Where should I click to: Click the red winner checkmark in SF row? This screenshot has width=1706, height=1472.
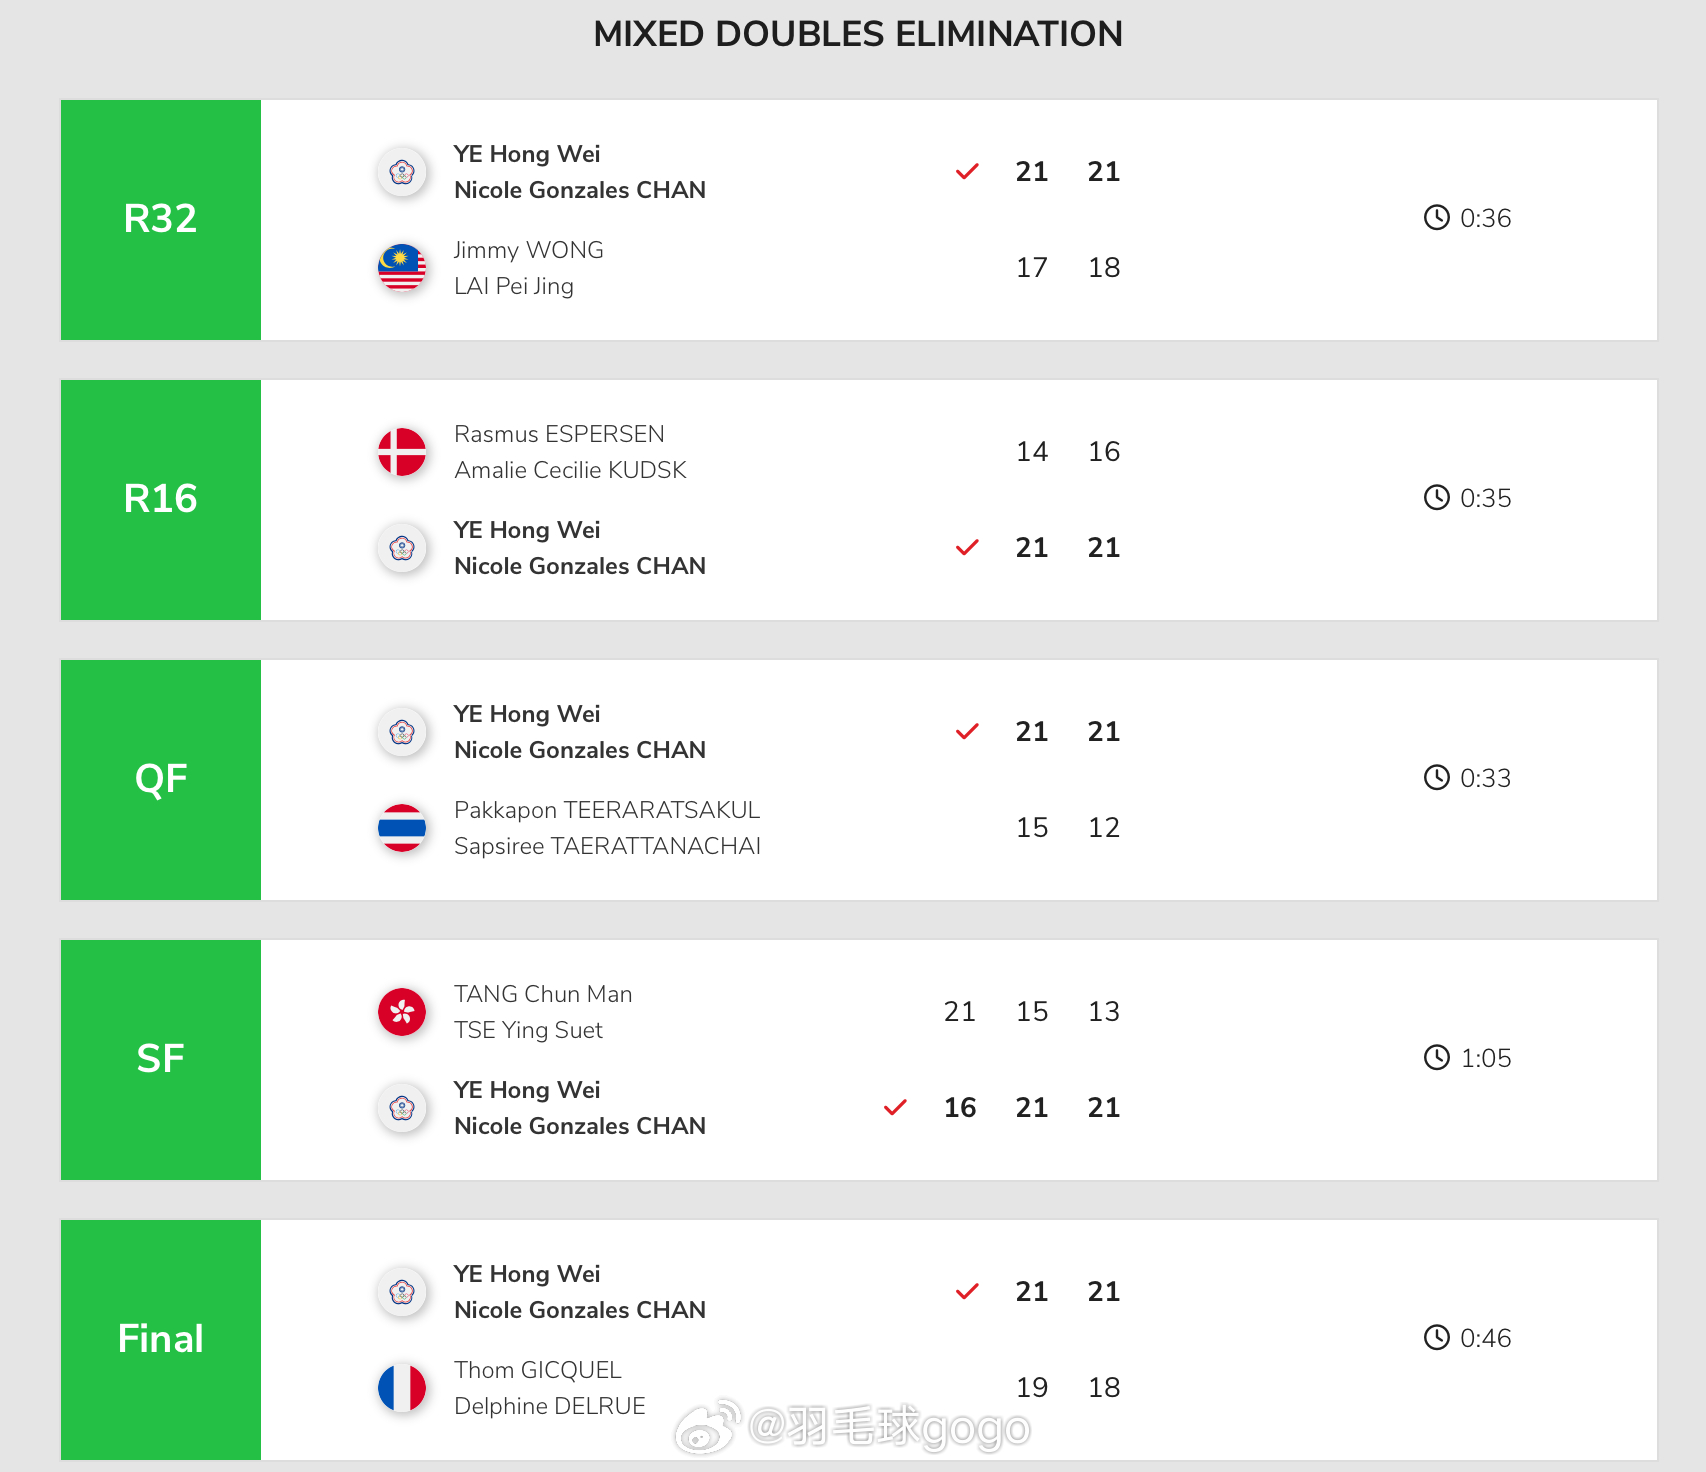[895, 1108]
